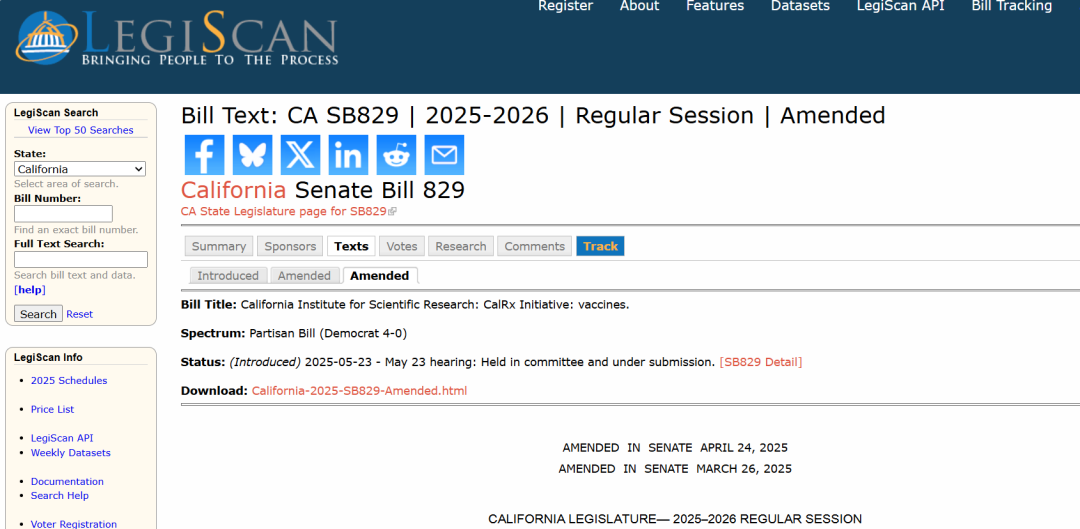Open the Votes tab
Image resolution: width=1080 pixels, height=529 pixels.
click(402, 246)
